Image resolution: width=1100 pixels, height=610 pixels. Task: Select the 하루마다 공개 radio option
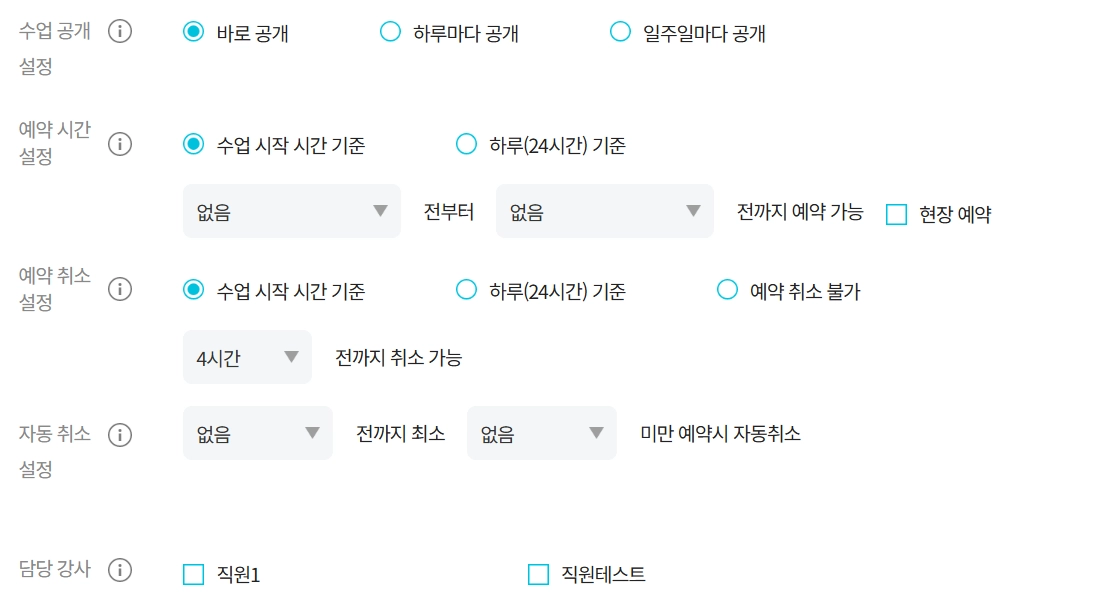point(390,32)
